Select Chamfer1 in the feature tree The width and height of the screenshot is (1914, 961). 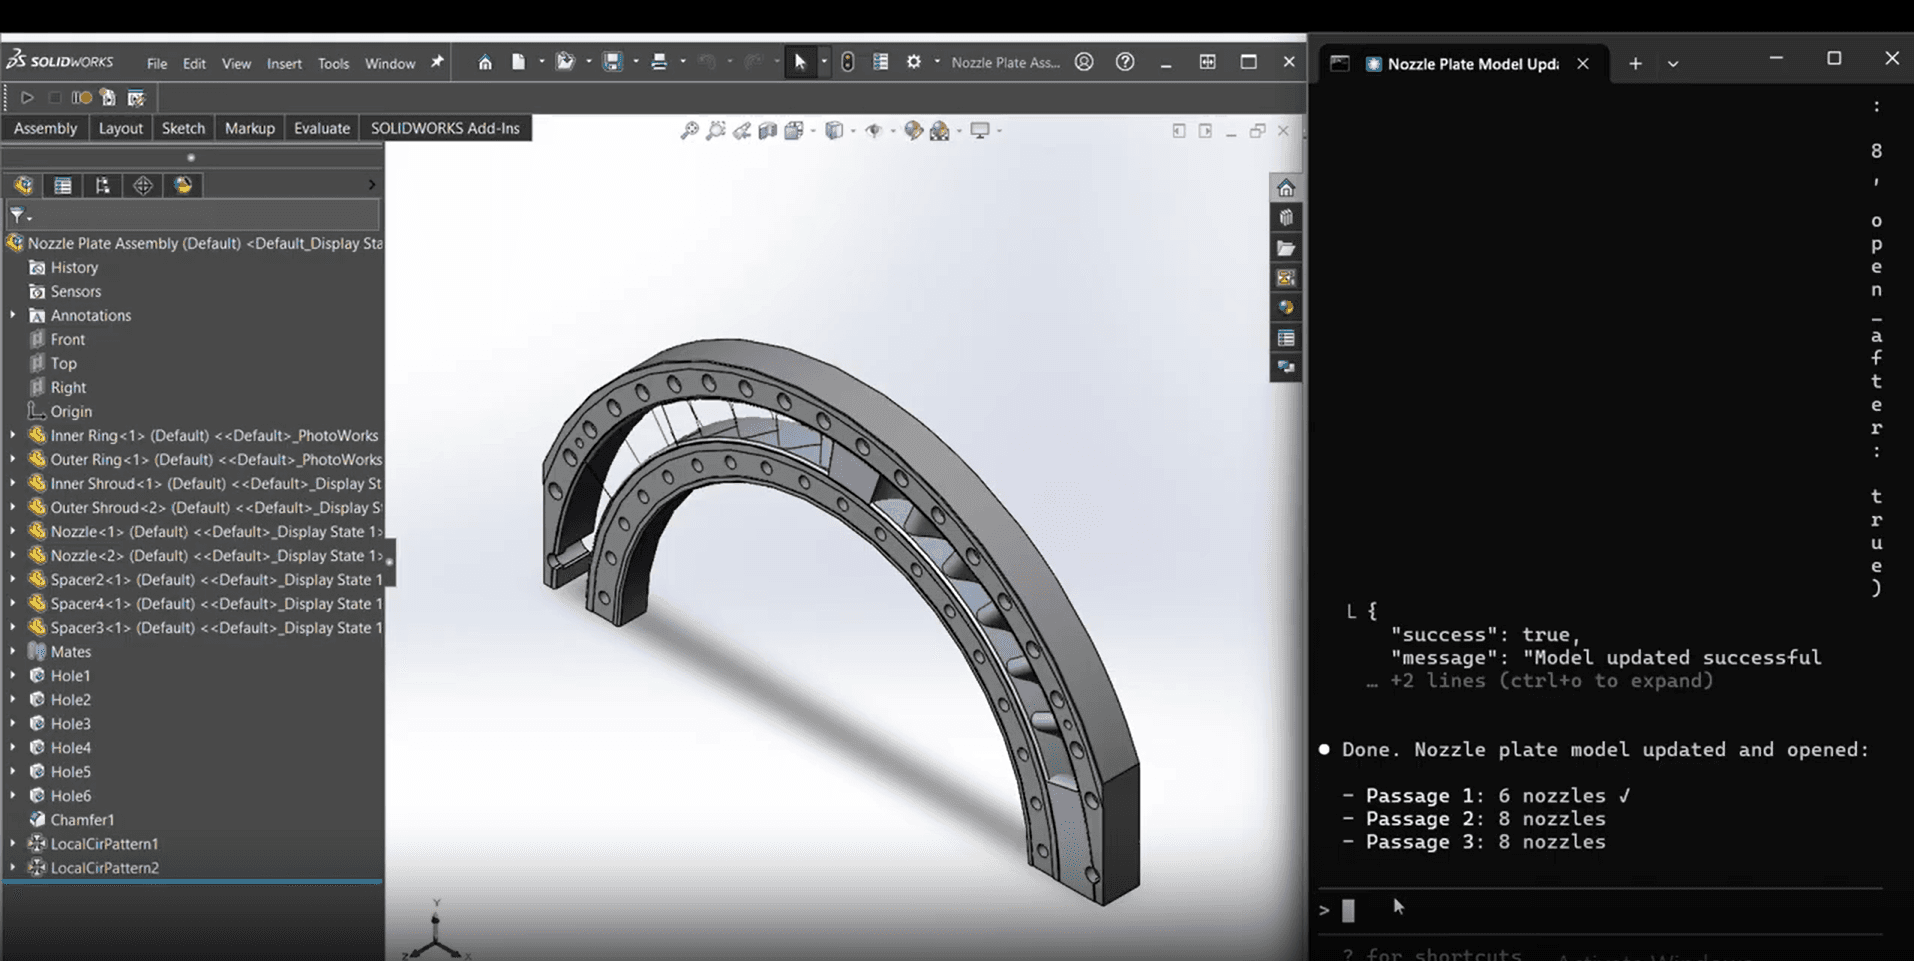click(82, 819)
